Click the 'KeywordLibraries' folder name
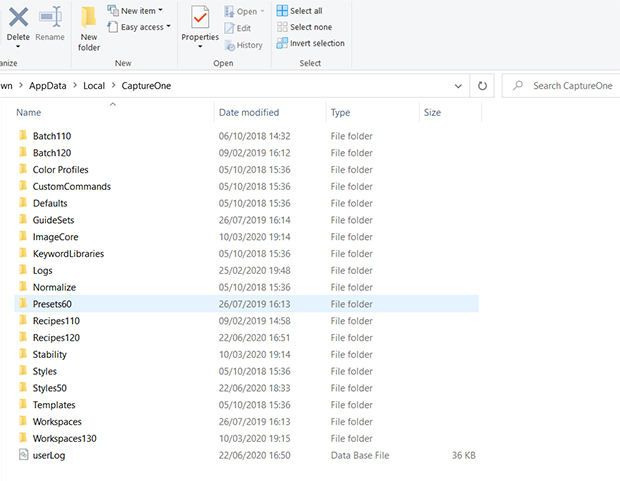The height and width of the screenshot is (481, 620). click(x=68, y=254)
